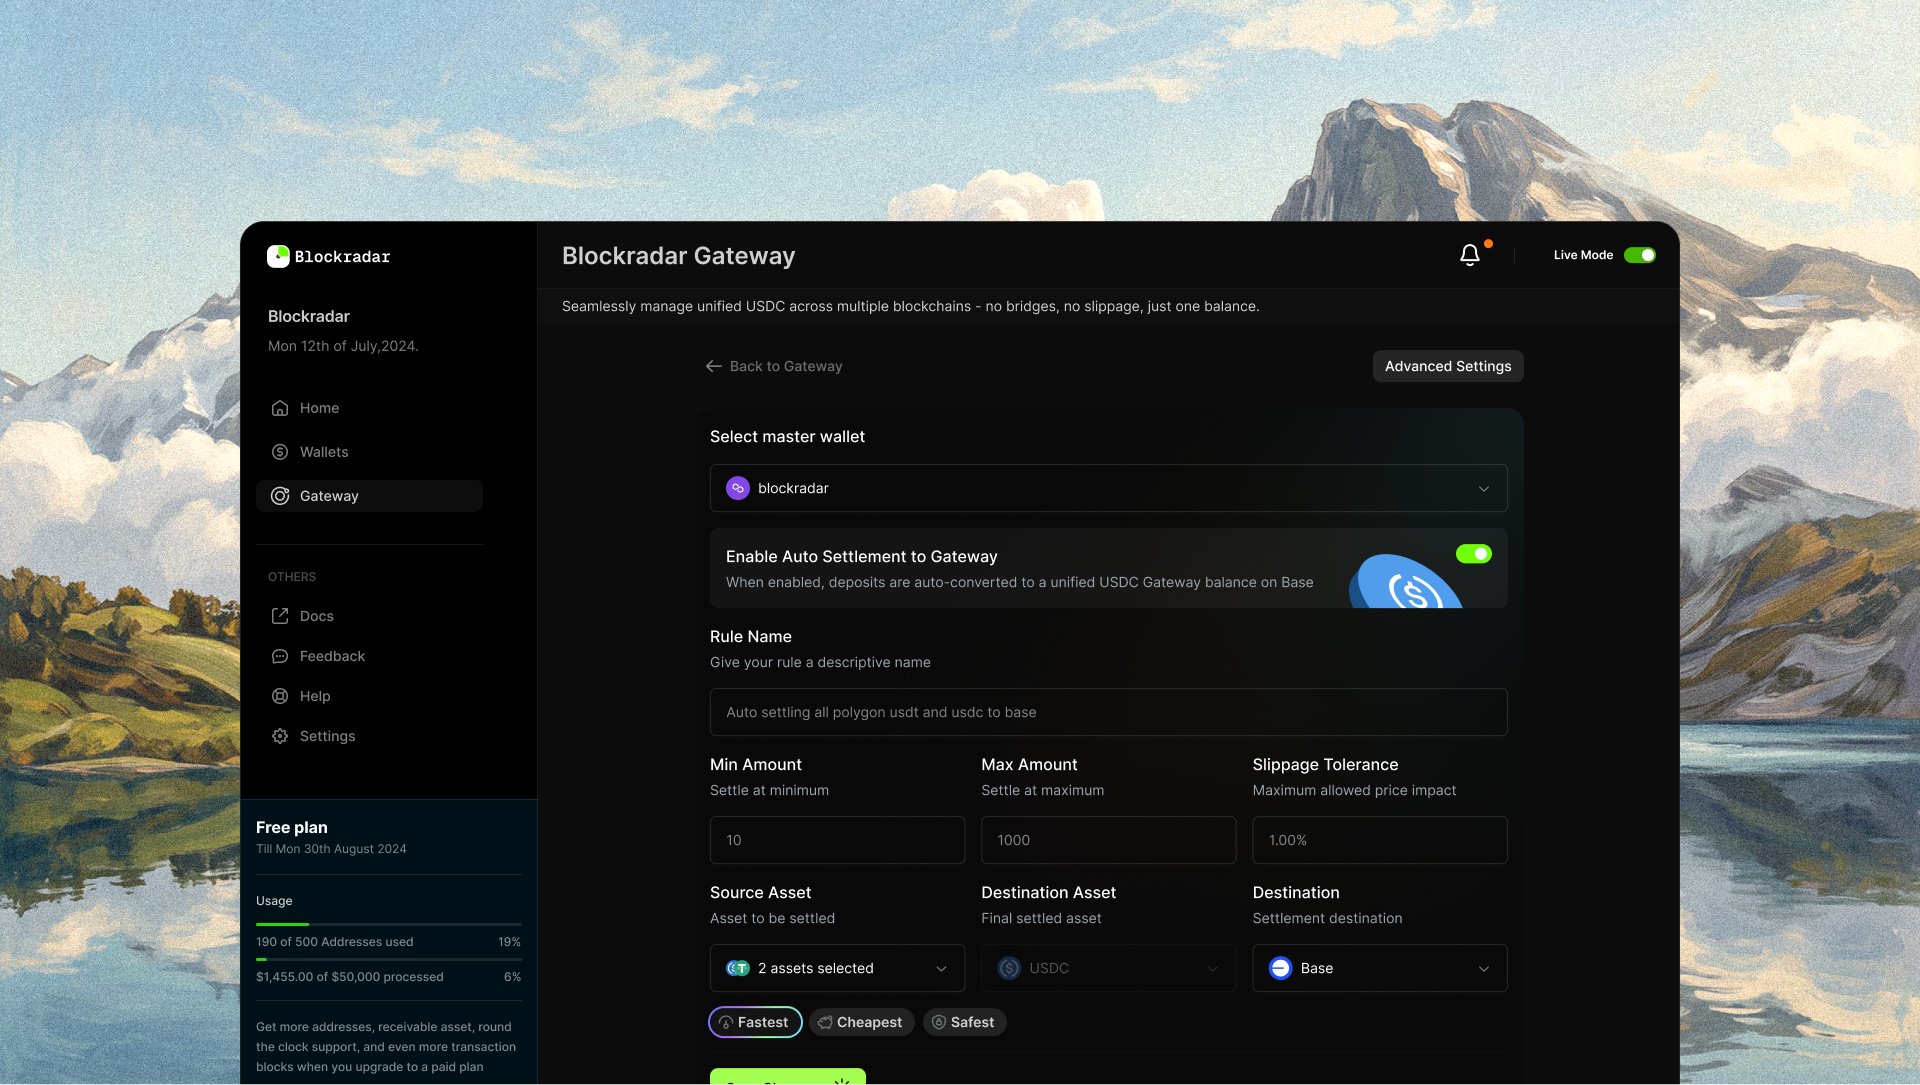Click the Settings gear icon
Image resolution: width=1920 pixels, height=1085 pixels.
(x=280, y=736)
